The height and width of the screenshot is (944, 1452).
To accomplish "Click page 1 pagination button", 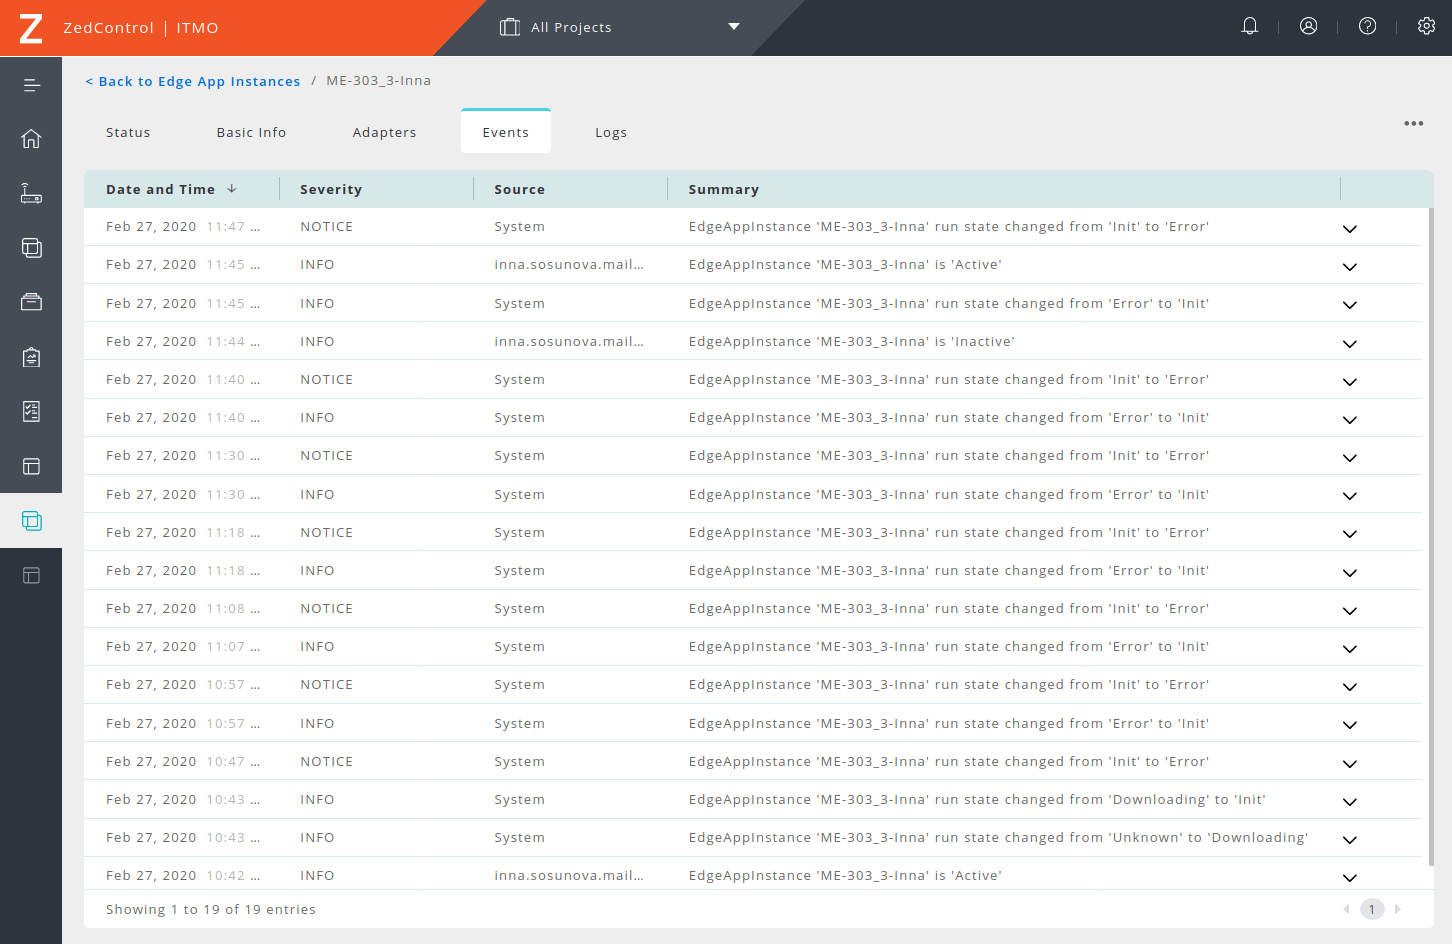I will [1371, 909].
